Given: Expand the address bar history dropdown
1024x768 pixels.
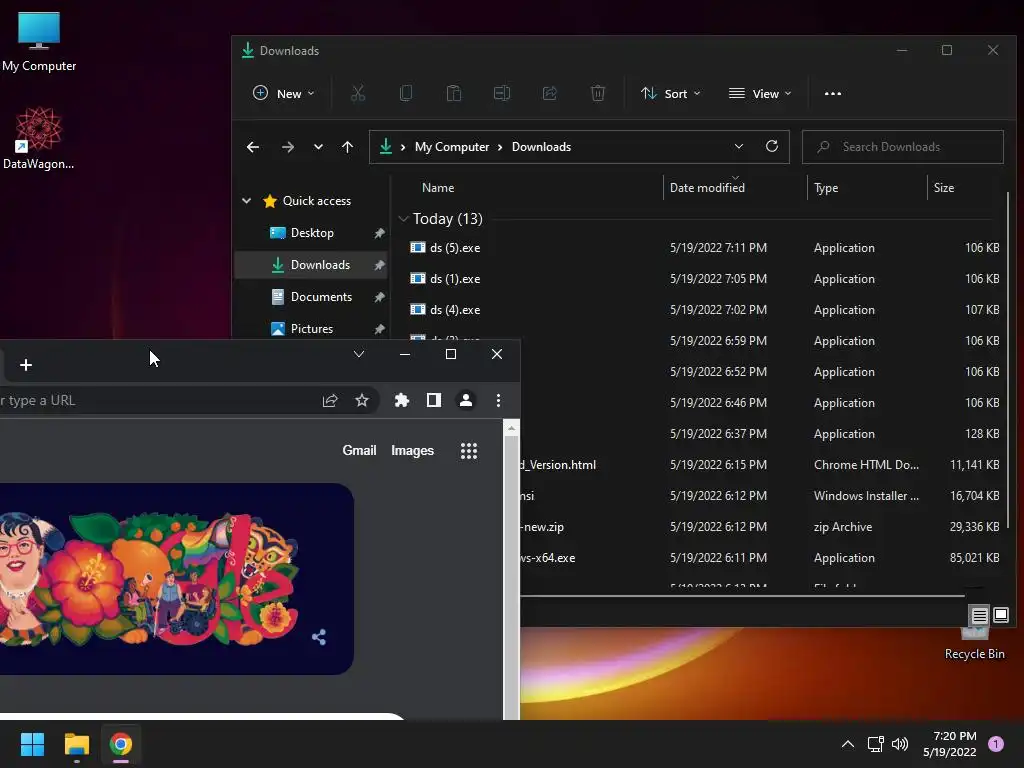Looking at the screenshot, I should coord(739,146).
